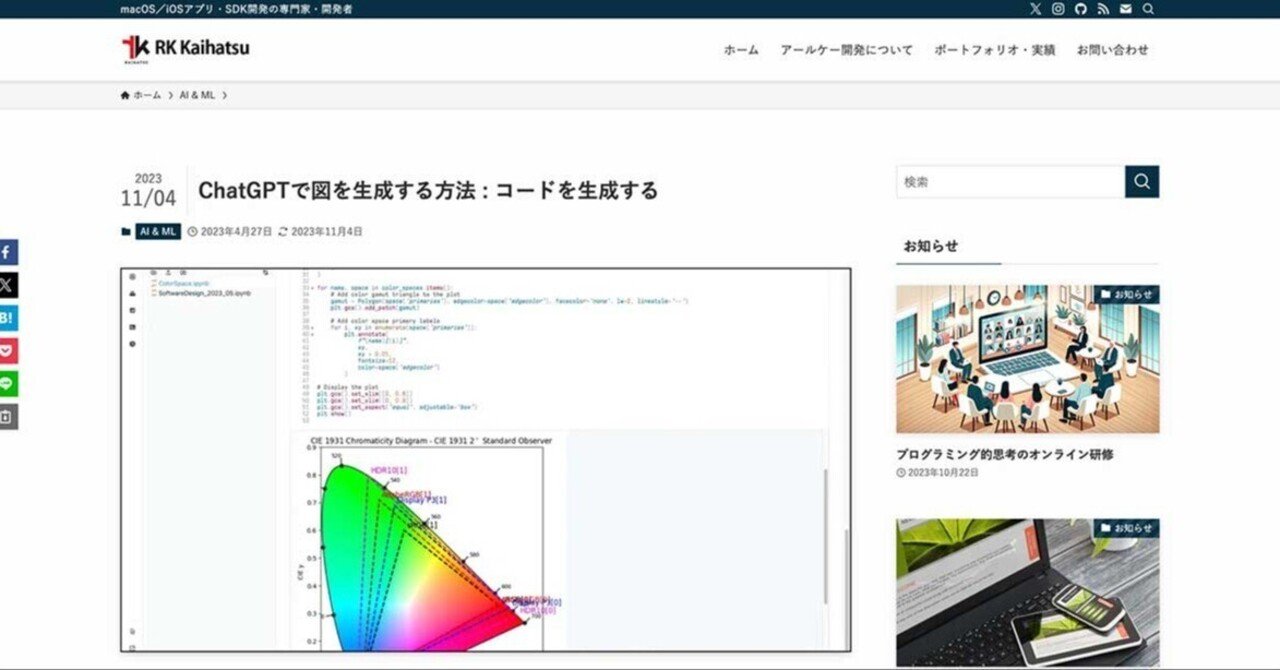Open the プログラミング的思考のオンライン研修 article link
The height and width of the screenshot is (670, 1280).
coord(1010,453)
